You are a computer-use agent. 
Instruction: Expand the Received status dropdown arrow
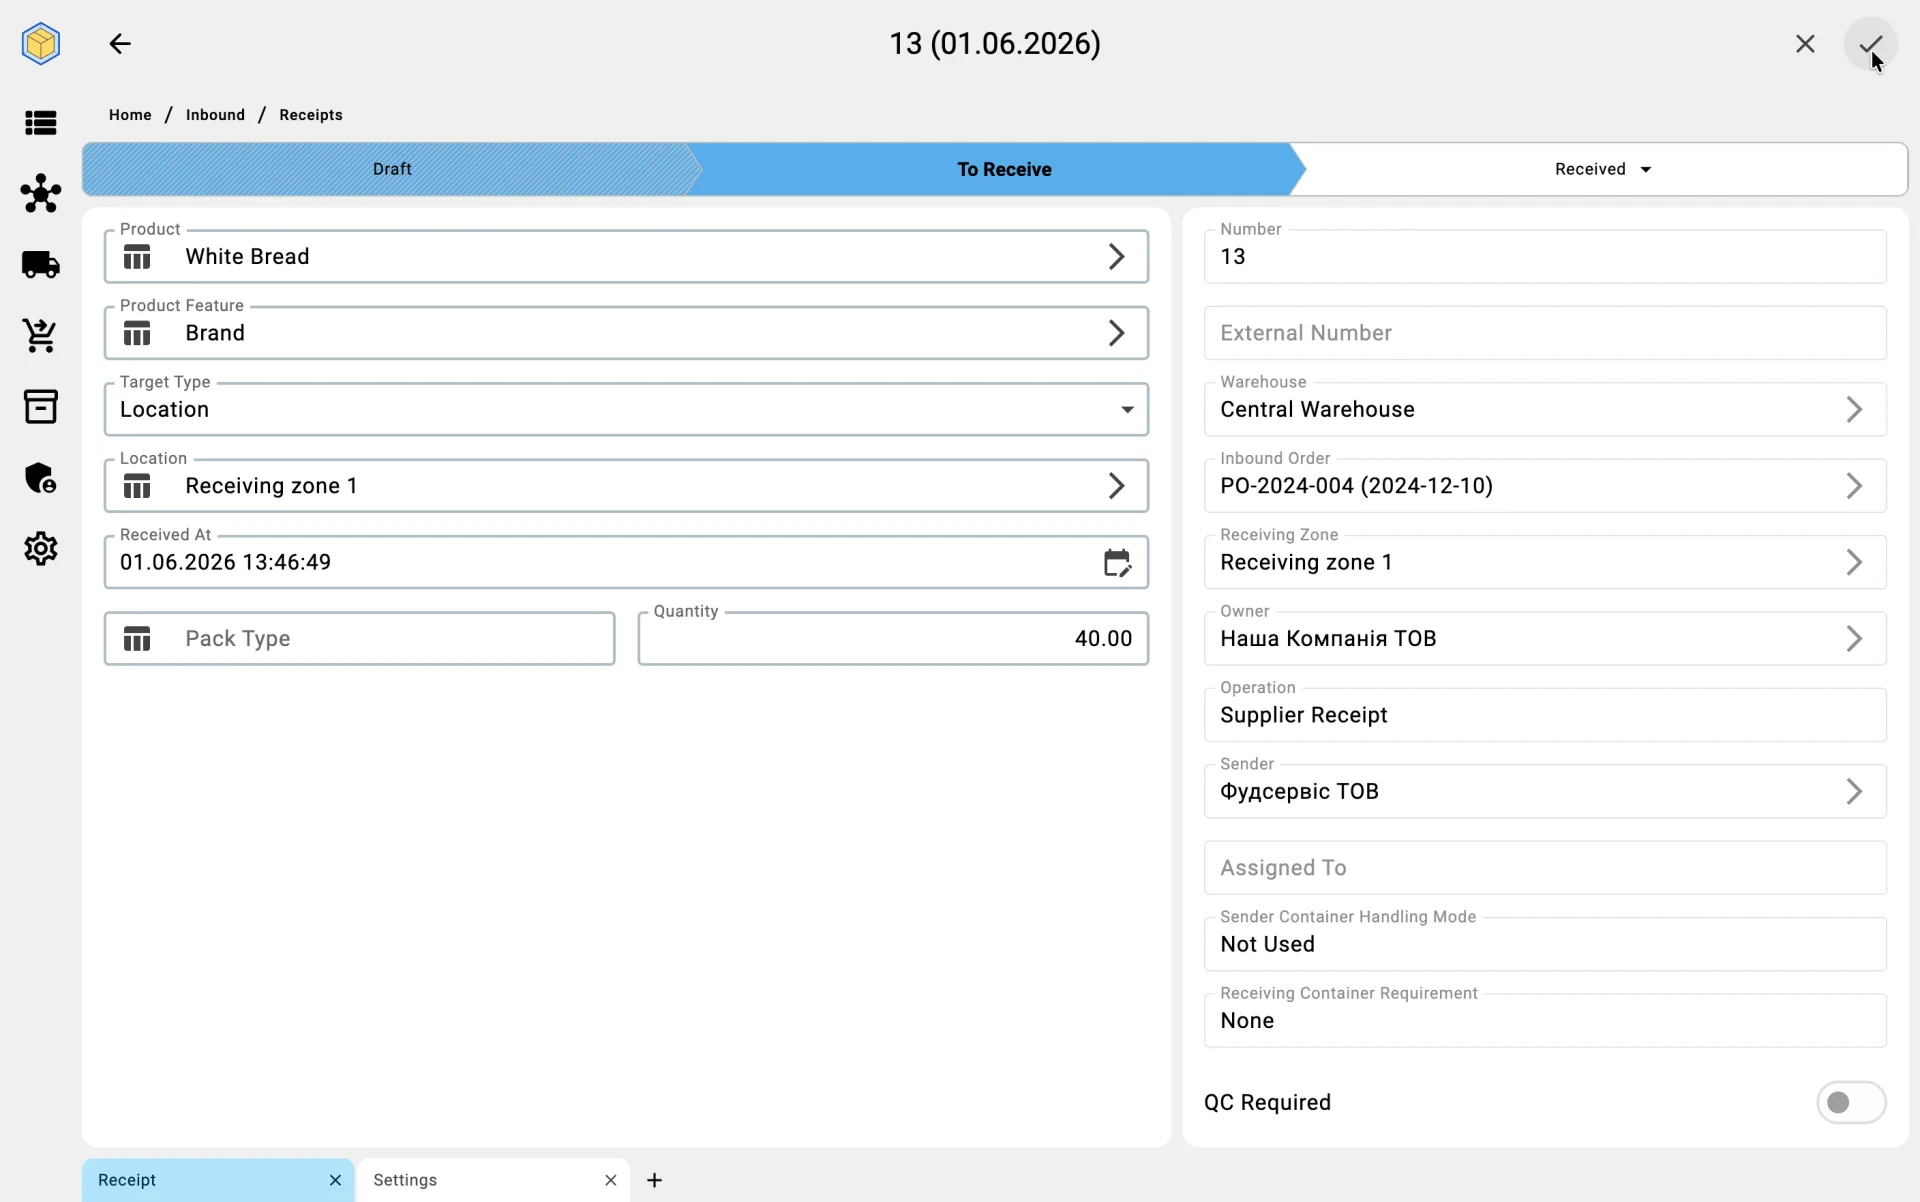click(x=1646, y=170)
